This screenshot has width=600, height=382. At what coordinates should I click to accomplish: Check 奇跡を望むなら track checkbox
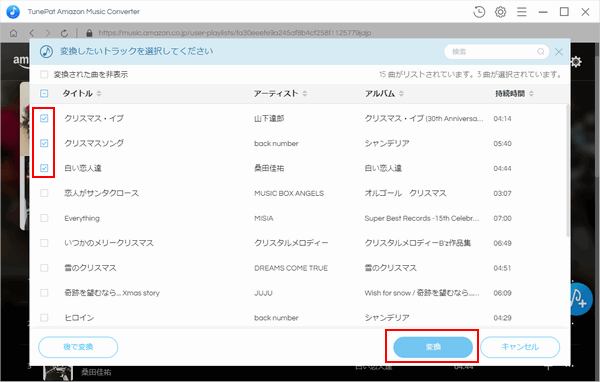pos(44,292)
